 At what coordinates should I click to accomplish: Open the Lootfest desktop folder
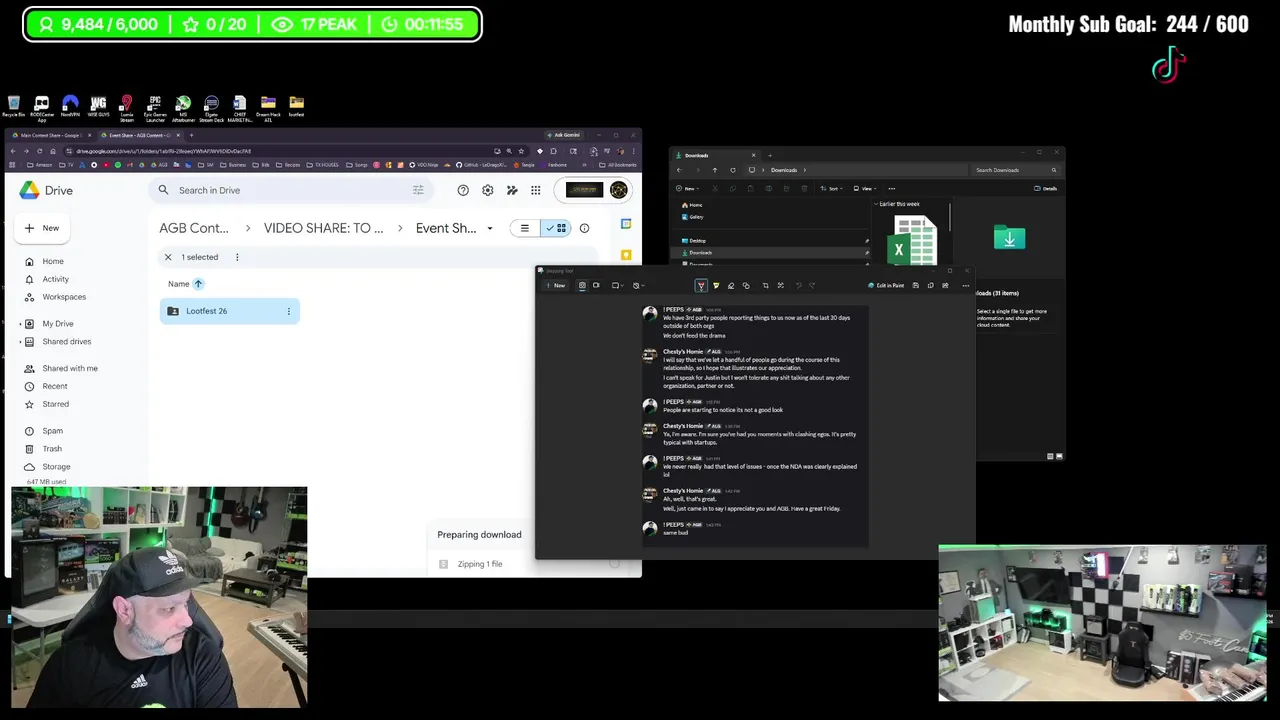pos(296,107)
